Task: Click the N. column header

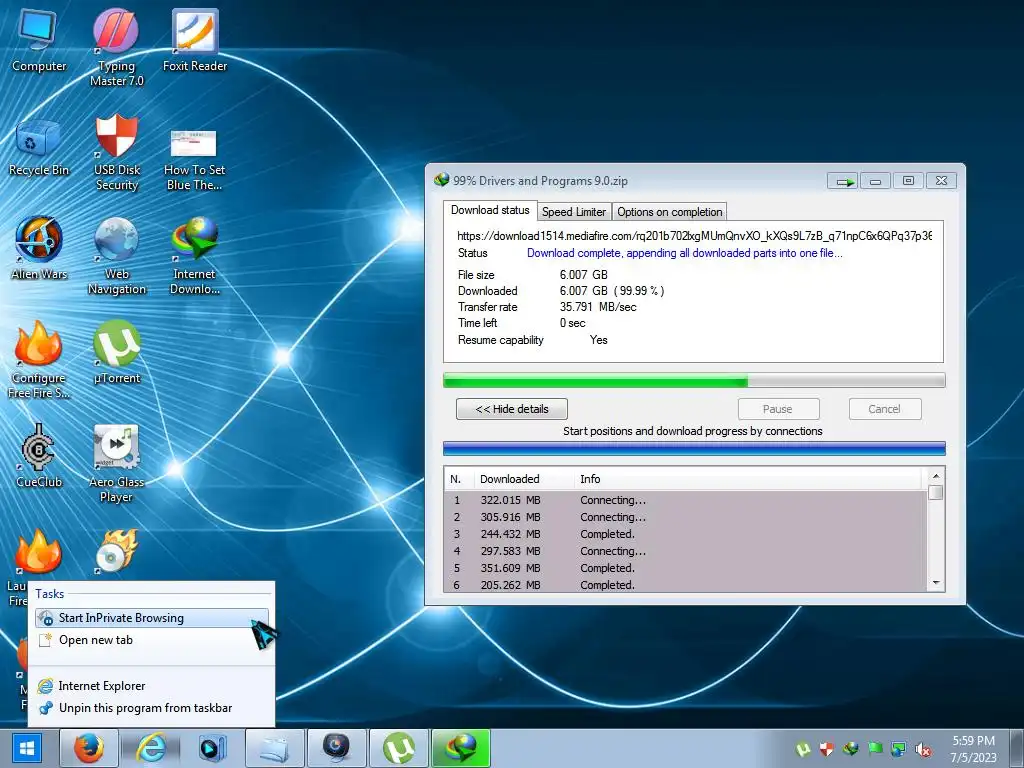Action: point(459,479)
